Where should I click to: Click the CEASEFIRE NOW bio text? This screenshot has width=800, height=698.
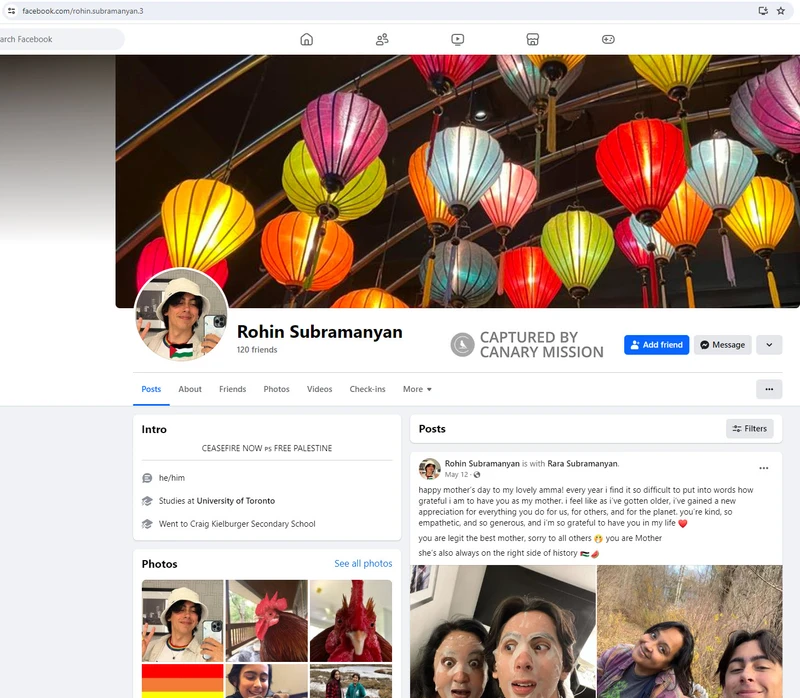pos(266,448)
